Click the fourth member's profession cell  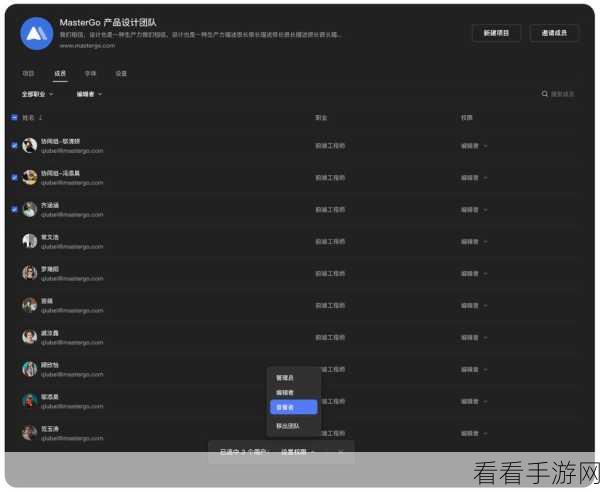[330, 242]
